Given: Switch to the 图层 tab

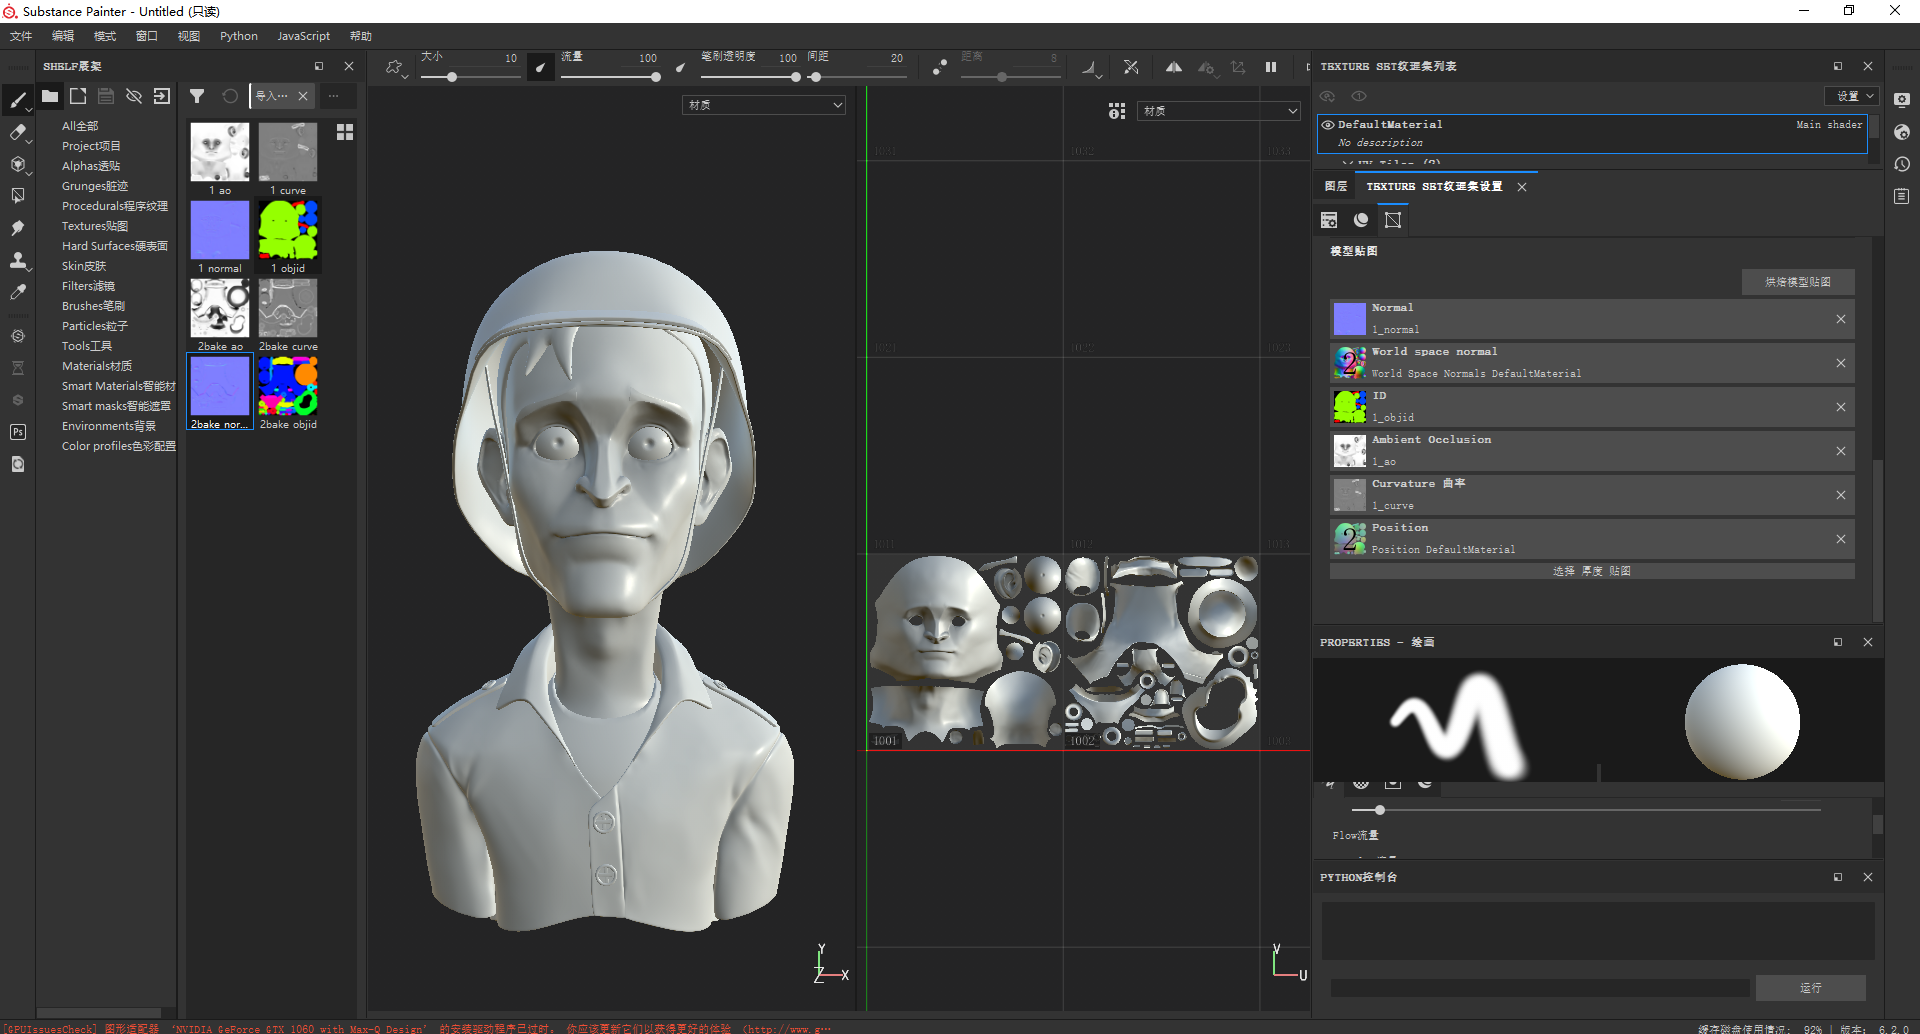Looking at the screenshot, I should point(1336,187).
